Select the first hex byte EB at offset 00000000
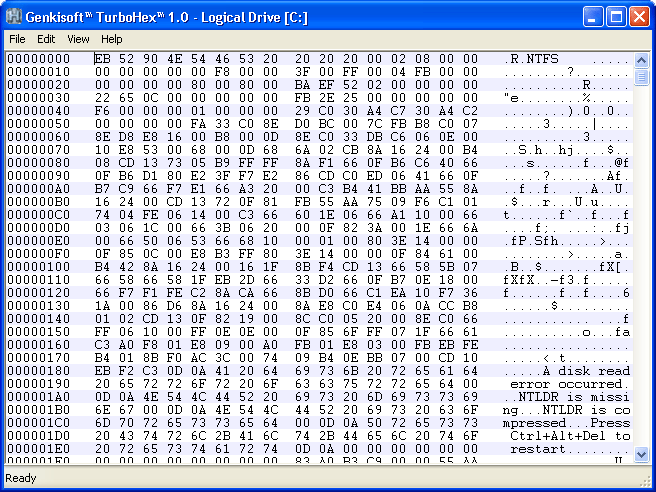656x492 pixels. (x=103, y=59)
